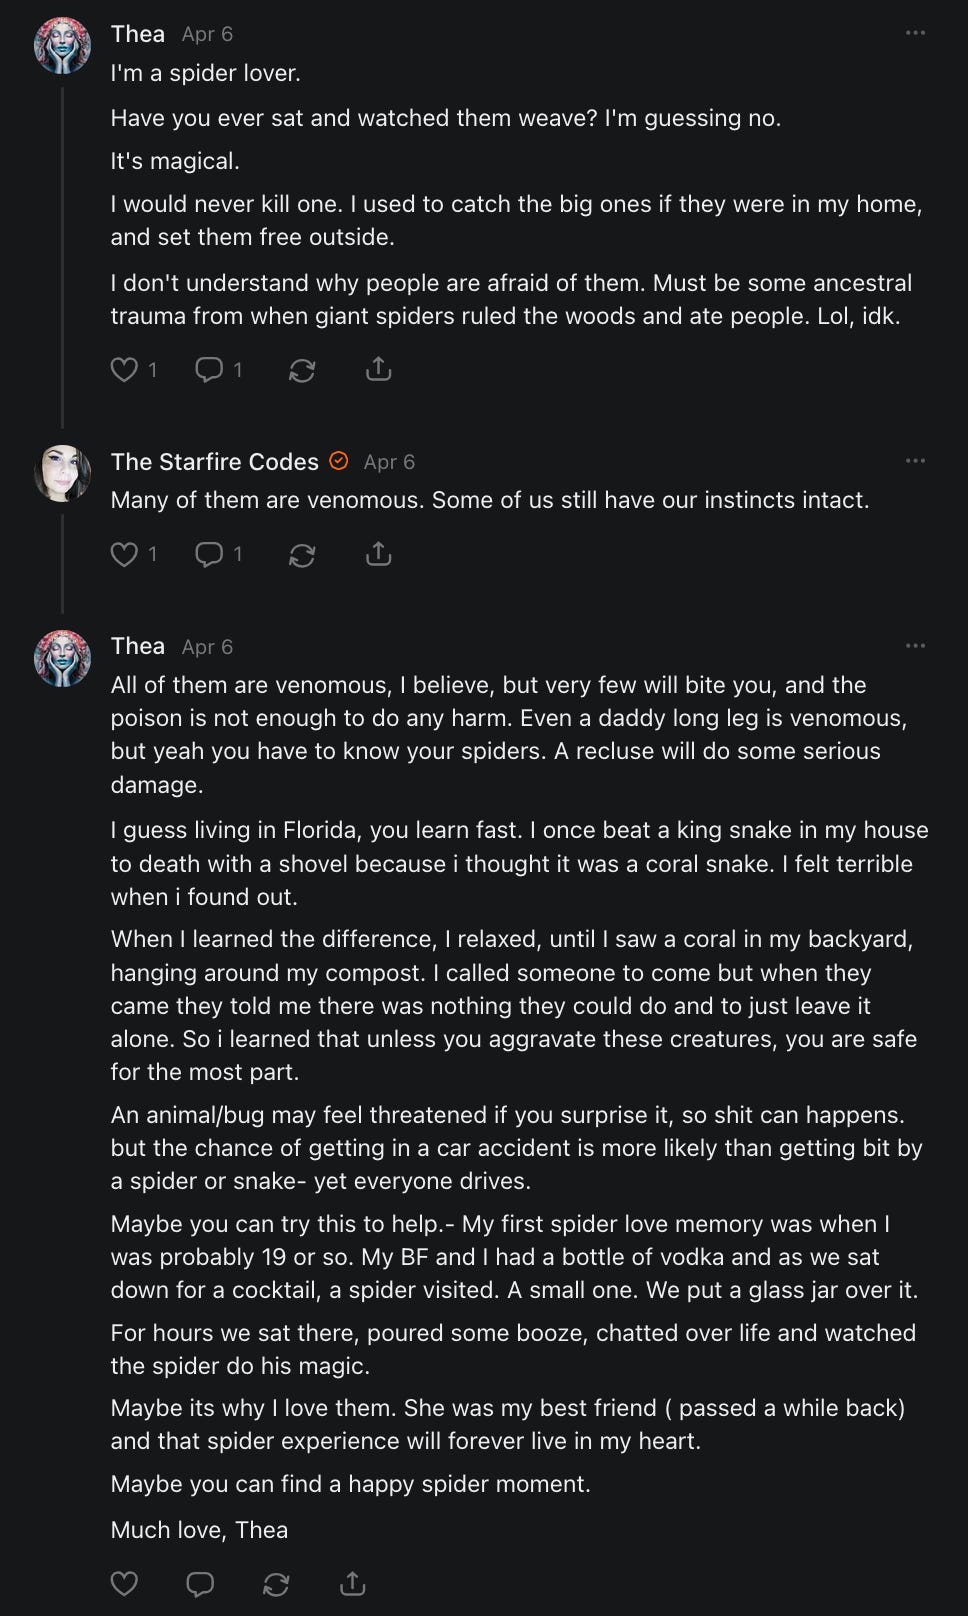
Task: Restack The Starfire Codes comment
Action: (x=302, y=554)
